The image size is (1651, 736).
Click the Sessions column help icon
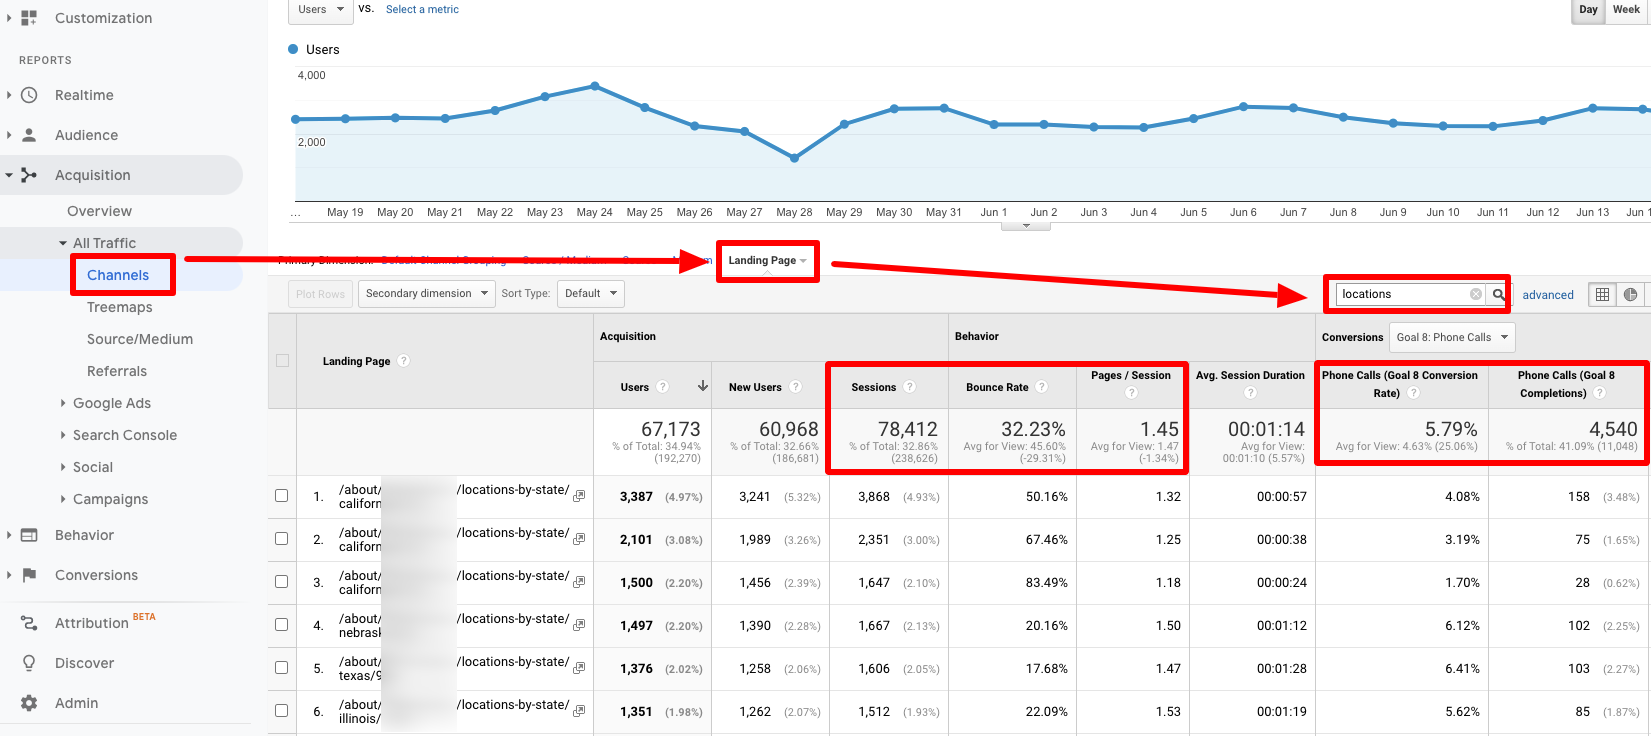909,387
